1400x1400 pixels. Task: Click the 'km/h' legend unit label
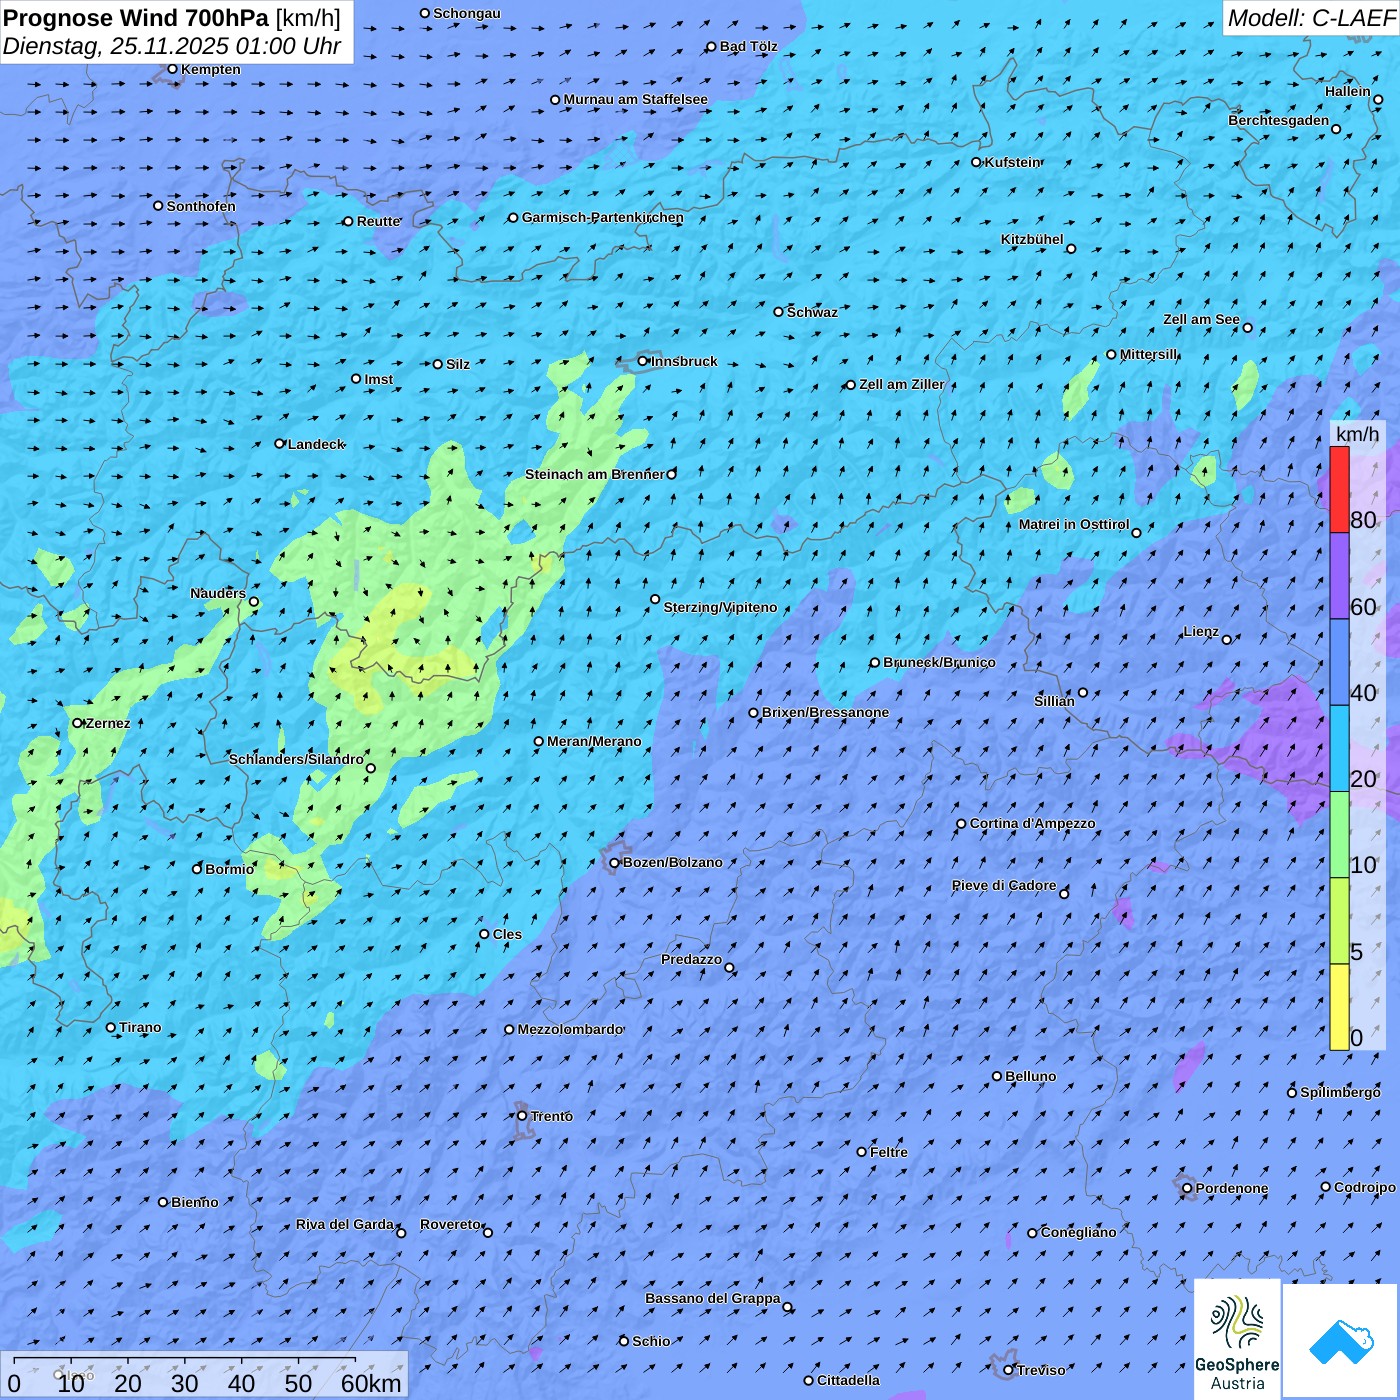coord(1357,434)
